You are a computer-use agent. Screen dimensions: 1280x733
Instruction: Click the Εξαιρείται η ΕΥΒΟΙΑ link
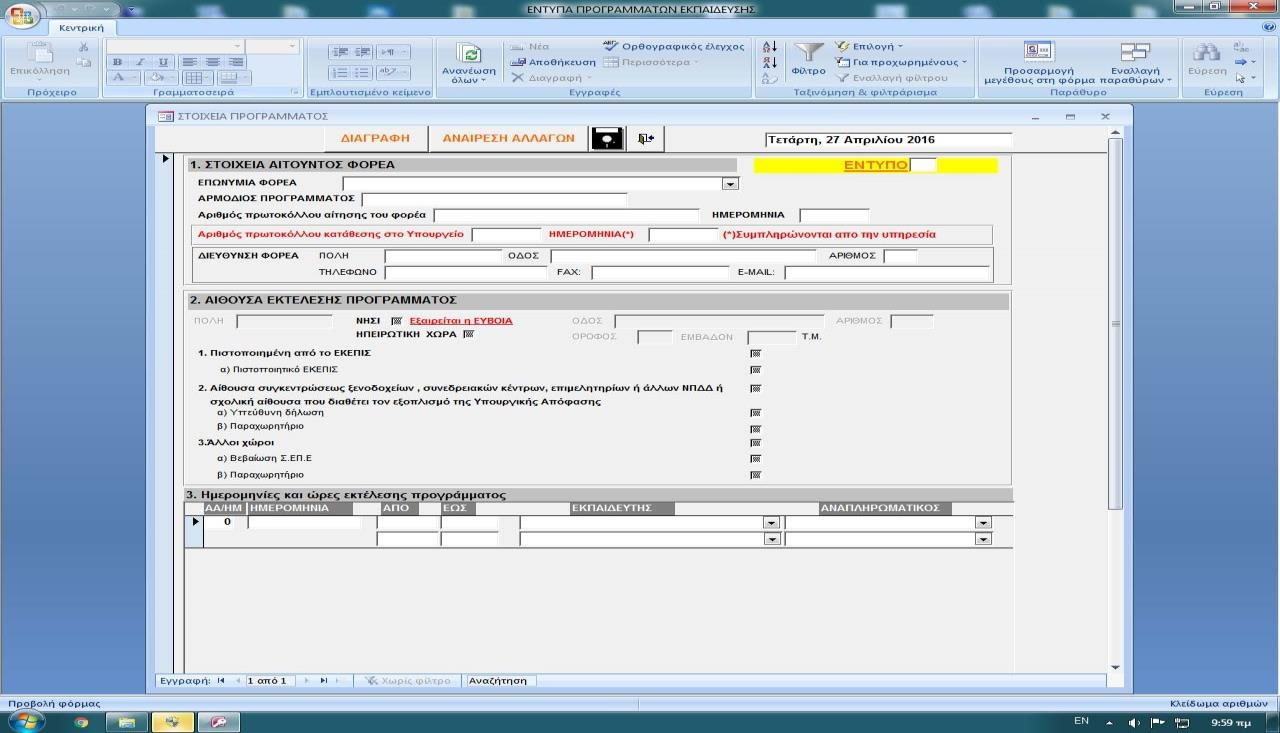pyautogui.click(x=461, y=321)
